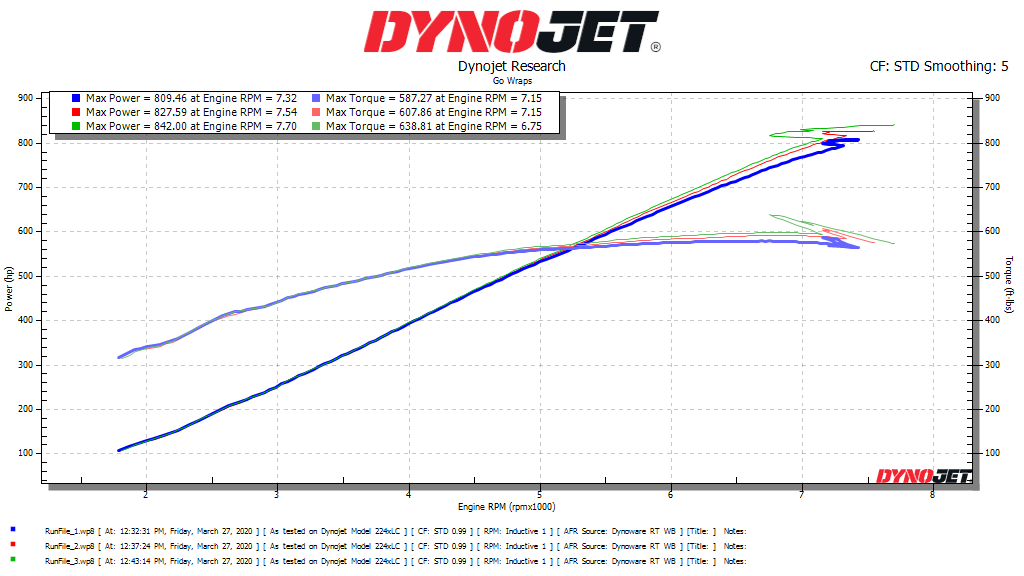Click the green Max Power 842.00 legend swatch
Image resolution: width=1024 pixels, height=576 pixels.
pos(76,126)
